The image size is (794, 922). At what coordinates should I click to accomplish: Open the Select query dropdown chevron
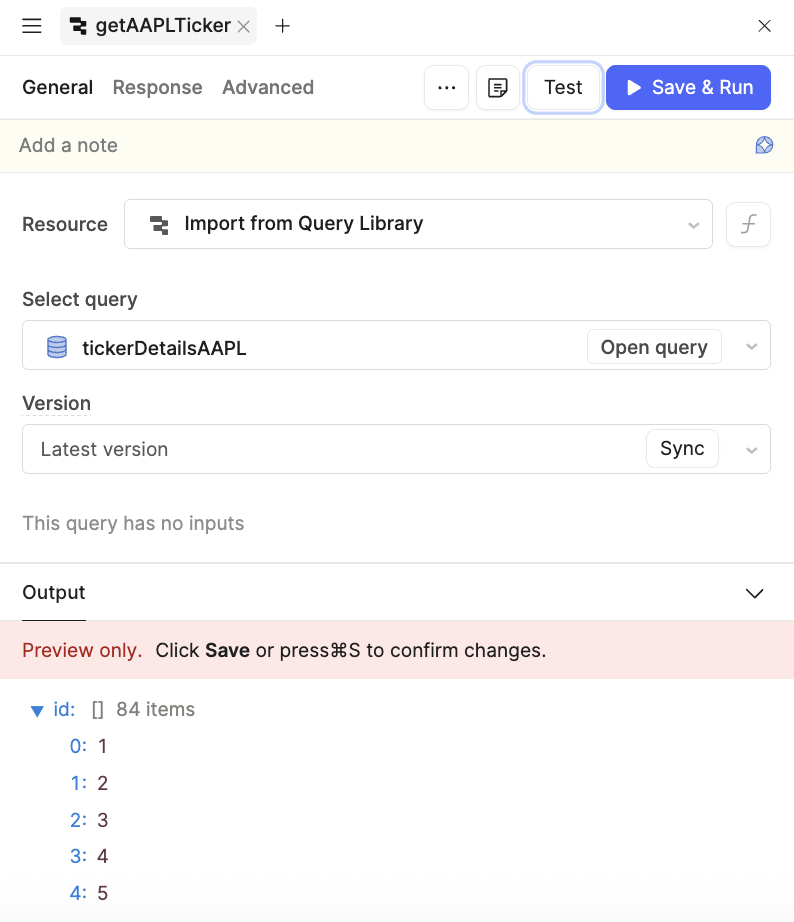[751, 346]
